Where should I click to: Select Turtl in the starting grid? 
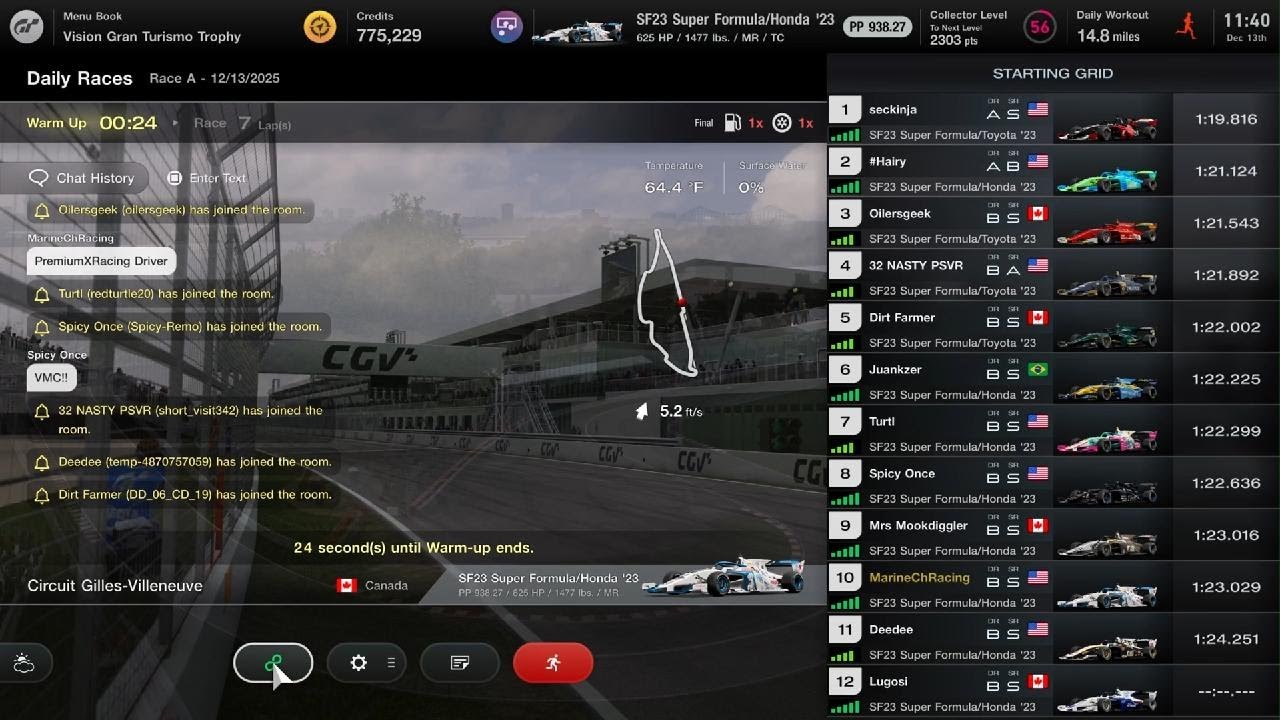(1053, 432)
